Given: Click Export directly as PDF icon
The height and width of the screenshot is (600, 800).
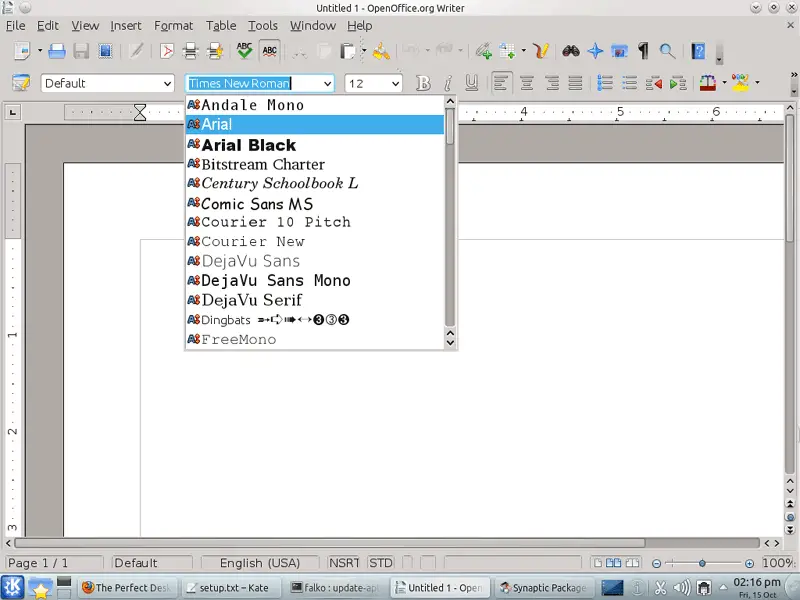Looking at the screenshot, I should tap(166, 51).
